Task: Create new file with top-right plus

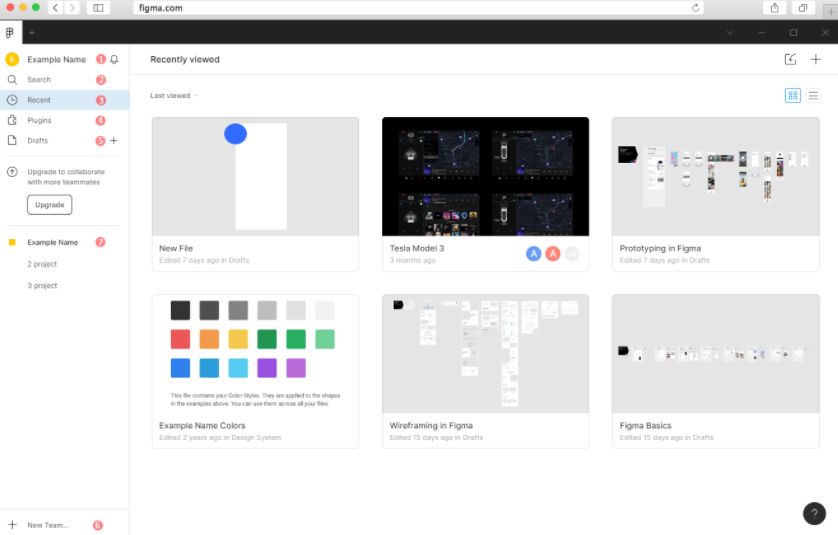Action: [816, 59]
